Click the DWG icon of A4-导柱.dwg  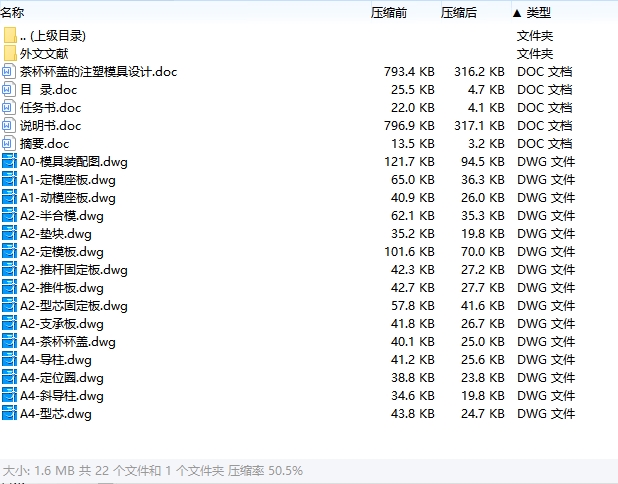click(x=9, y=360)
